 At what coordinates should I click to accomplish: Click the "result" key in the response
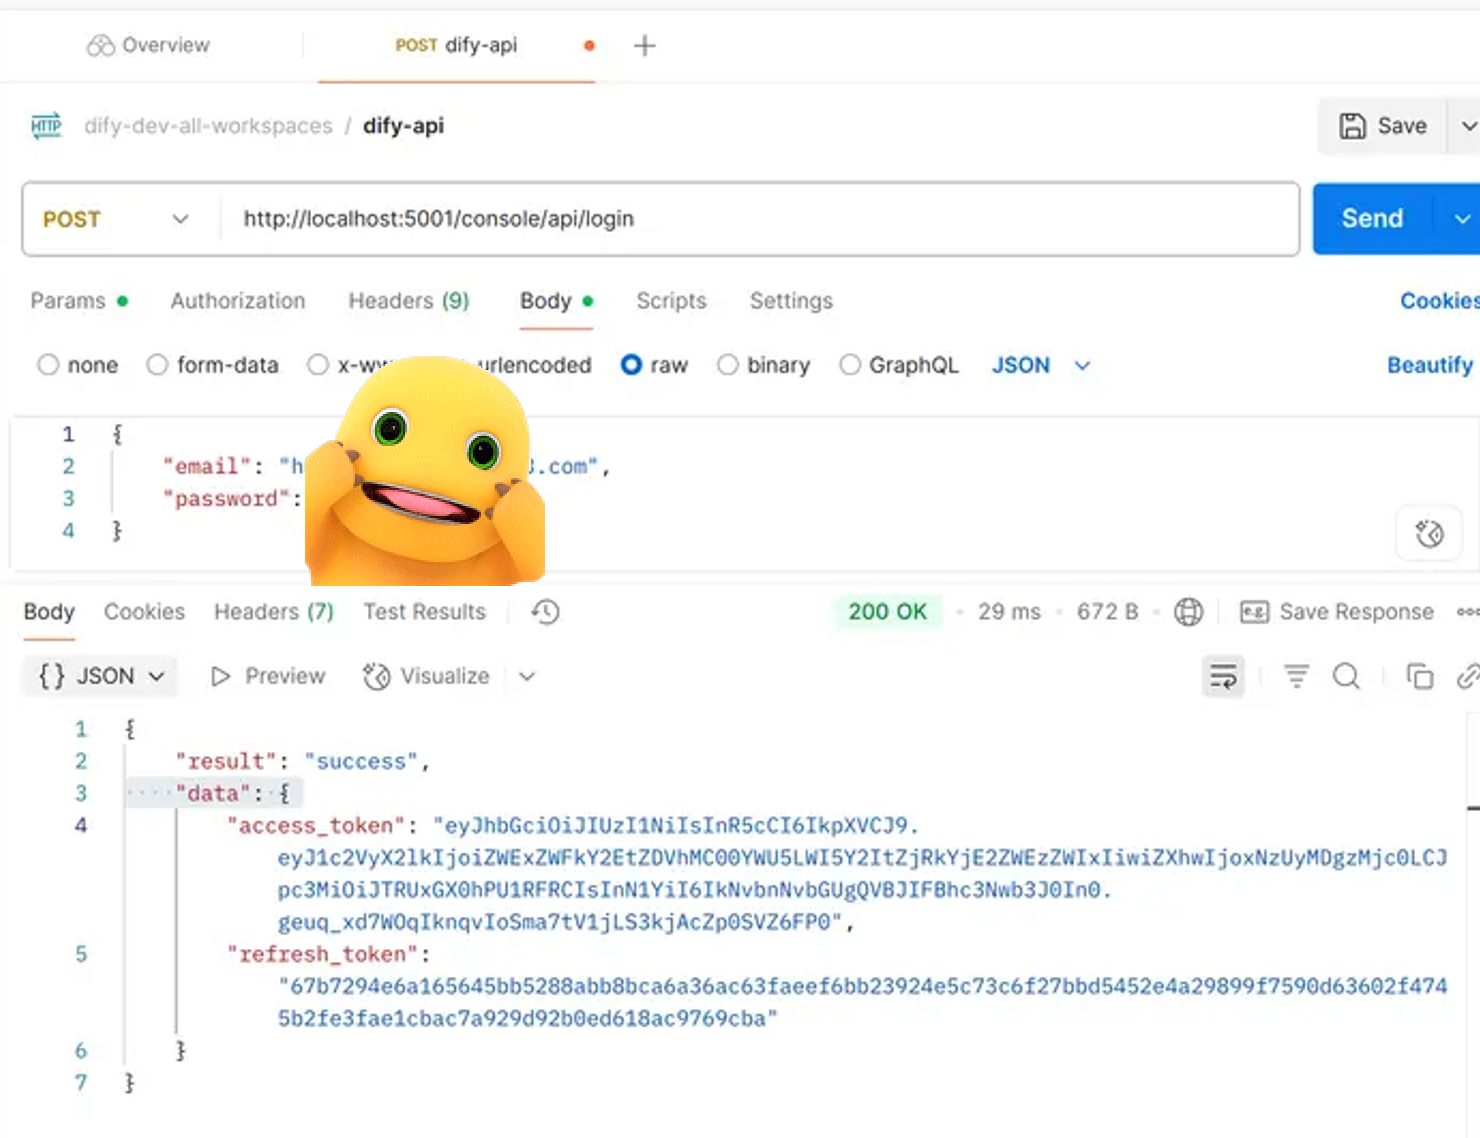click(226, 762)
